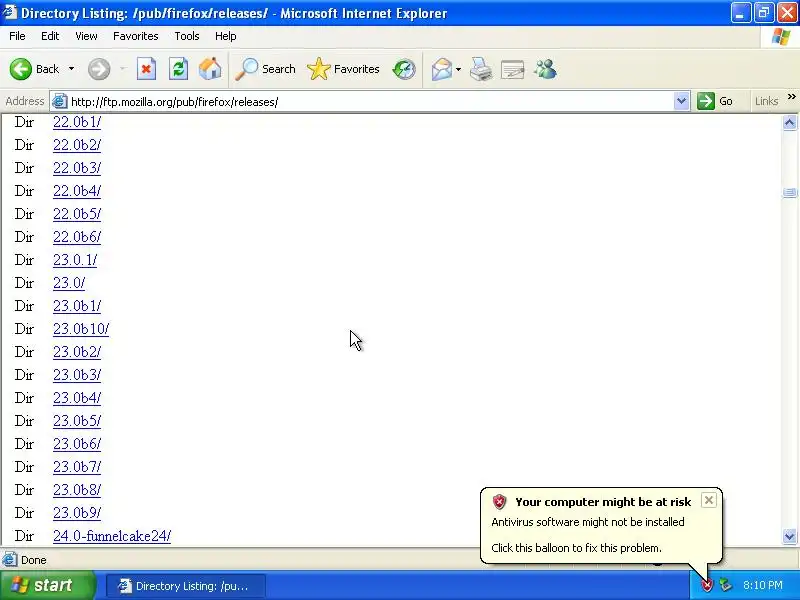Open the 22.0b2/ directory link
Image resolution: width=800 pixels, height=600 pixels.
77,145
